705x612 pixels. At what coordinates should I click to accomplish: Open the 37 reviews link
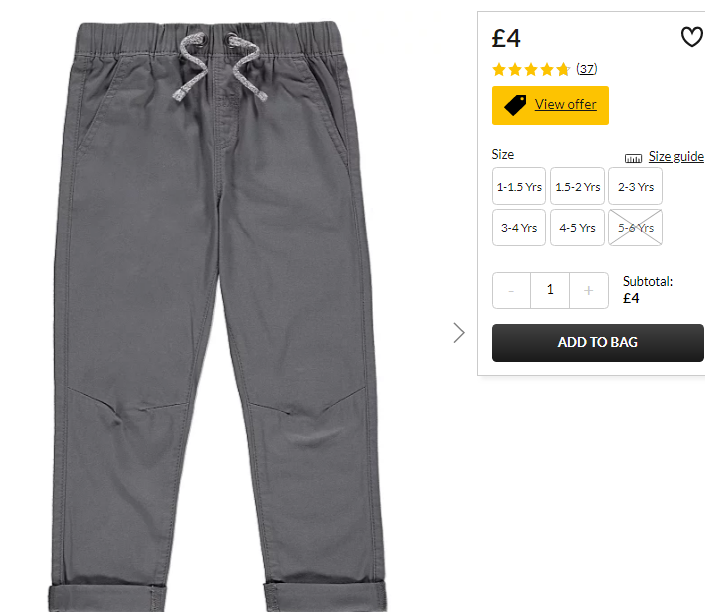[x=587, y=69]
